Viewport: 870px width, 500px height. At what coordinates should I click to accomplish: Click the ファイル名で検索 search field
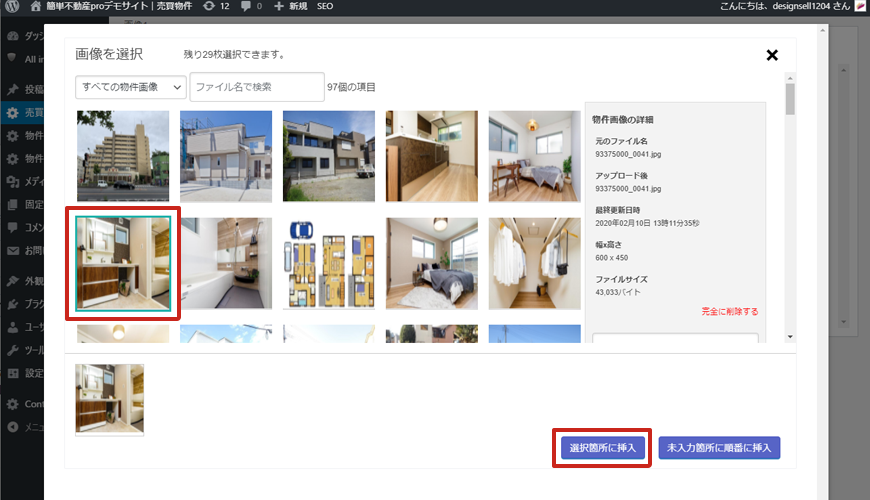tap(257, 87)
